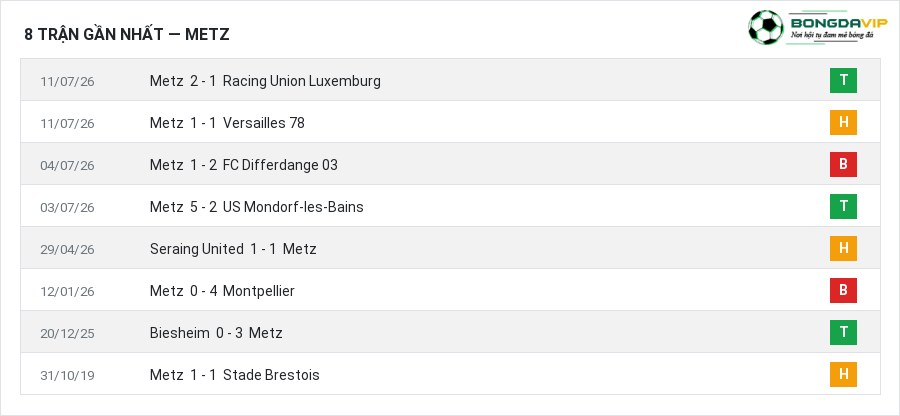This screenshot has width=900, height=416.
Task: Click the BongdaVIP soccer ball logo
Action: [x=766, y=28]
